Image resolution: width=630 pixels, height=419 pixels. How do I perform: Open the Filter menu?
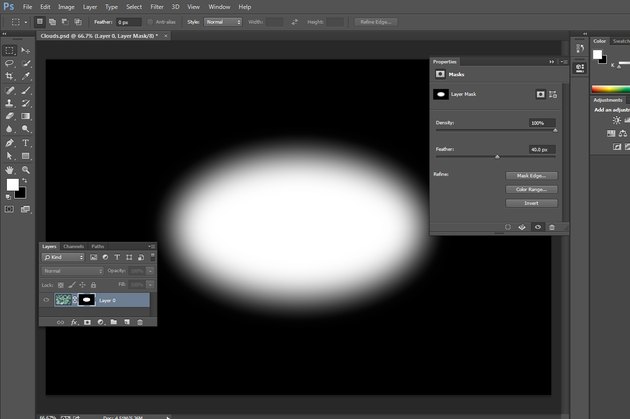(157, 7)
